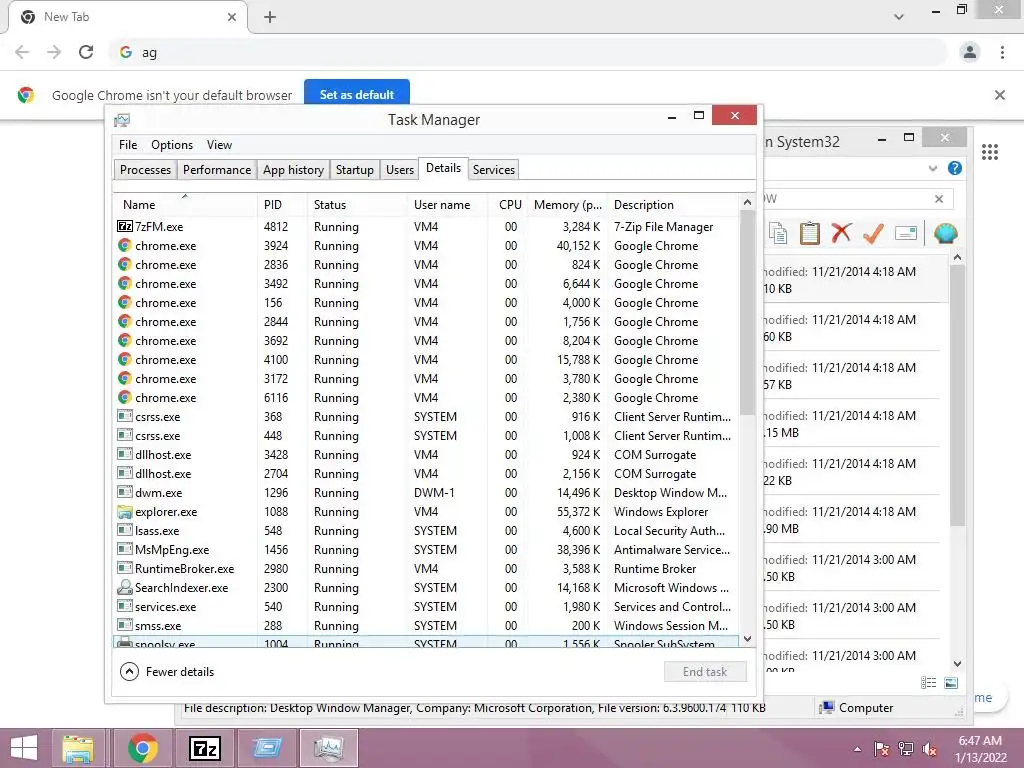Switch to list view icon in file window

tap(929, 683)
